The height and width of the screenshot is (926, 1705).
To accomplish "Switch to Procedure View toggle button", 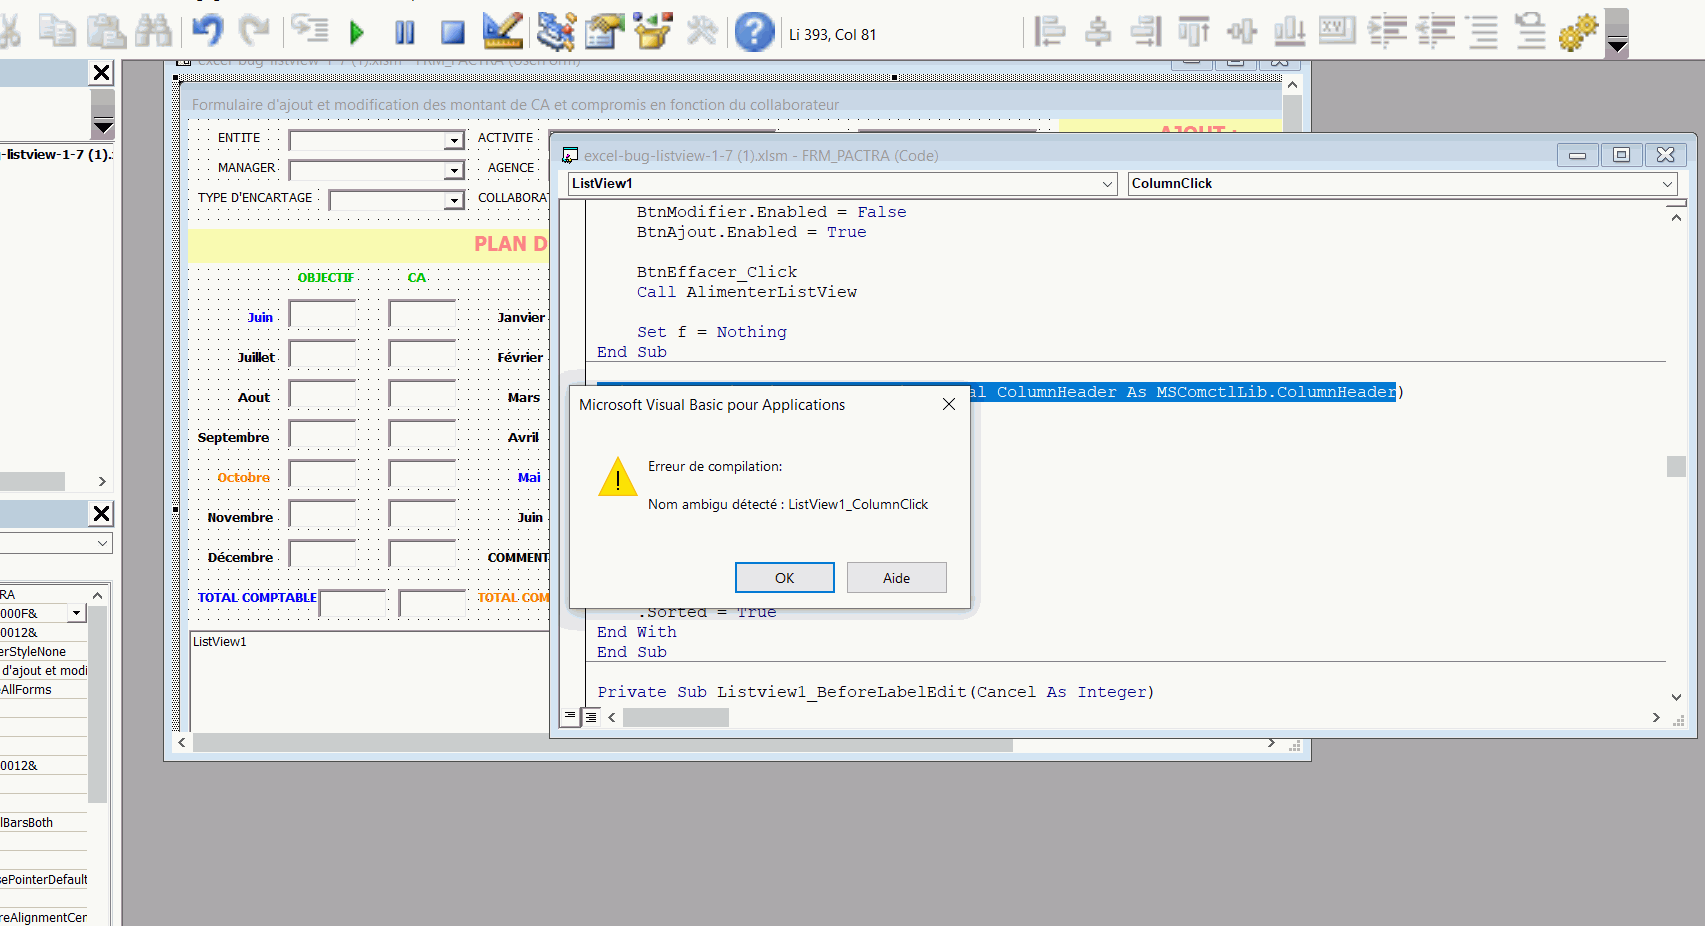I will (x=570, y=716).
